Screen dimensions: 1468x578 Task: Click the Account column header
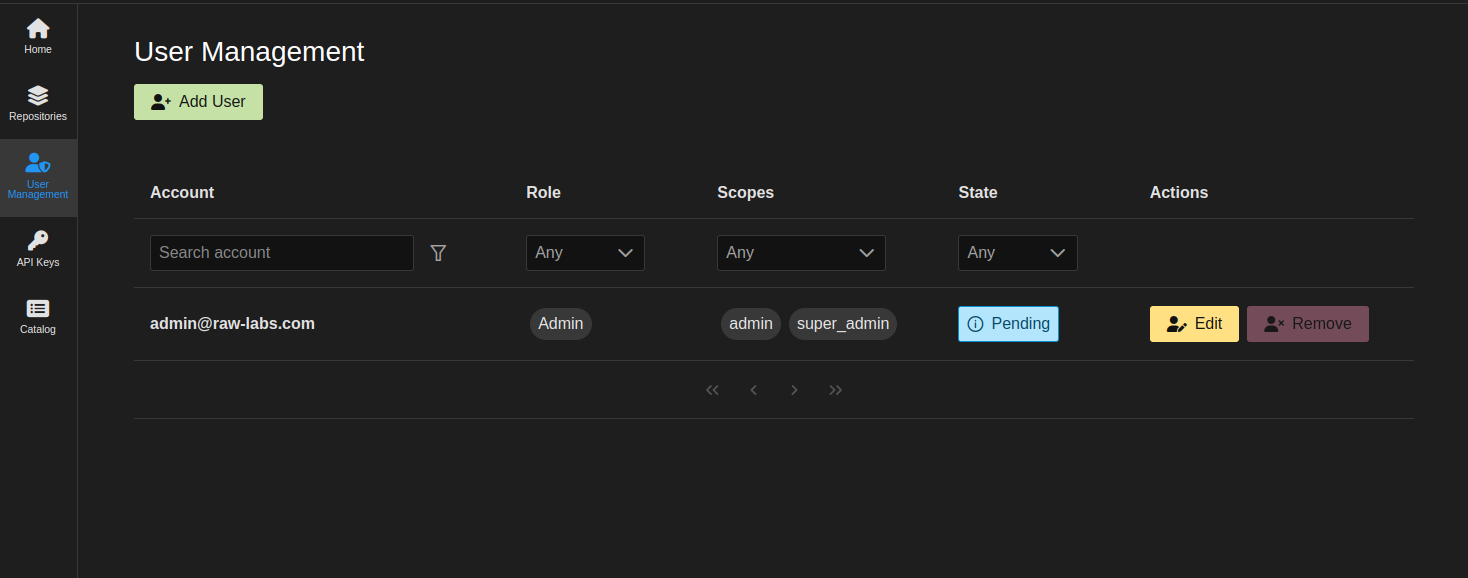(182, 193)
